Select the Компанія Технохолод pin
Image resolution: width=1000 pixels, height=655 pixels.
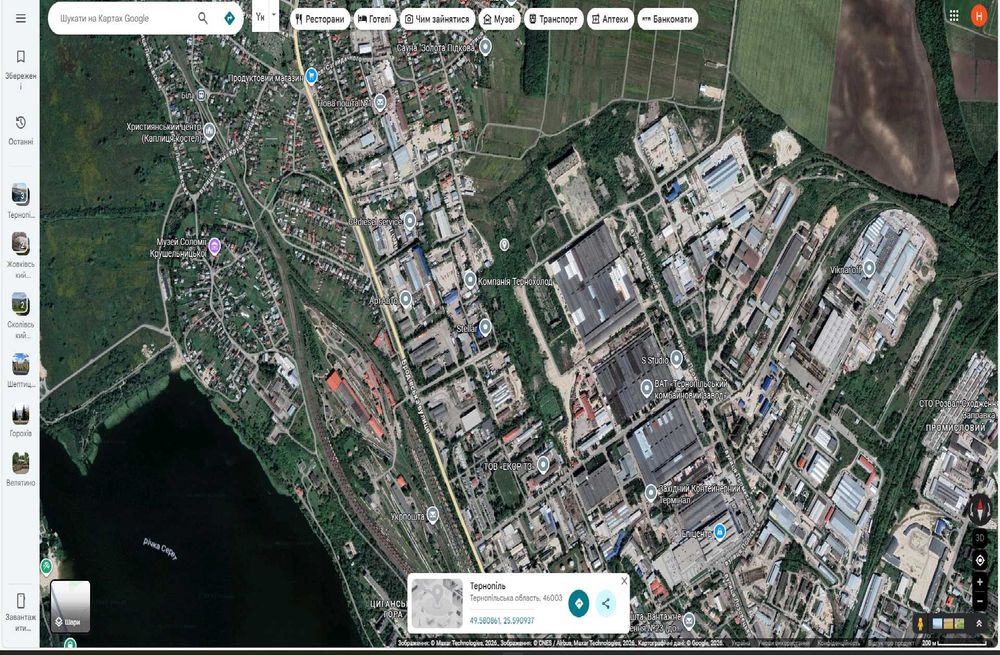click(x=470, y=279)
